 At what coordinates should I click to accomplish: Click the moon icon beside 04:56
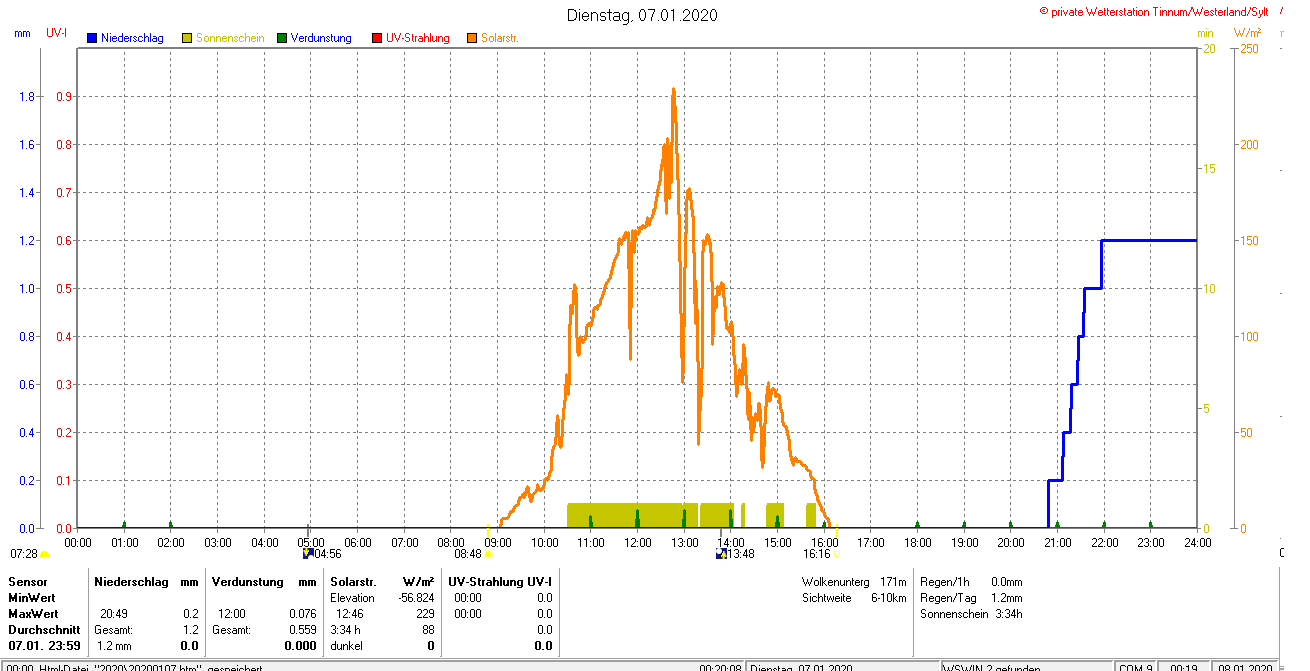click(x=308, y=553)
